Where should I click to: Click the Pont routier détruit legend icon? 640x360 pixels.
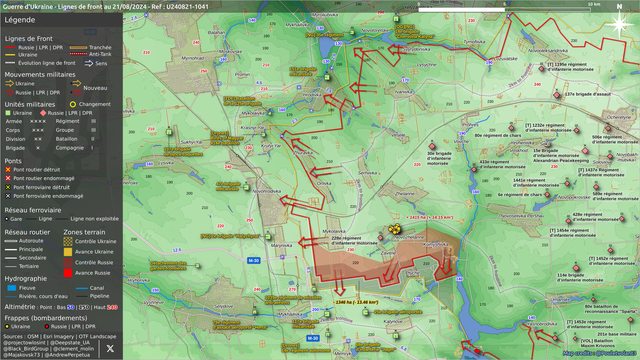click(8, 169)
